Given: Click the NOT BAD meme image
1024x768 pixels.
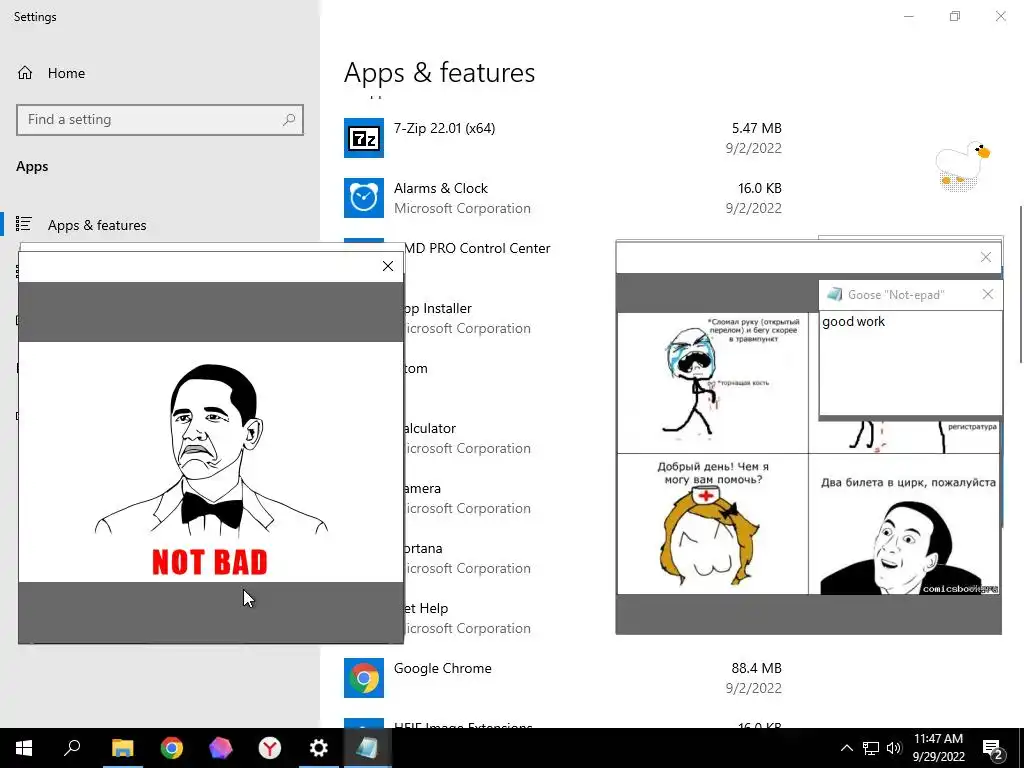Looking at the screenshot, I should coord(211,462).
